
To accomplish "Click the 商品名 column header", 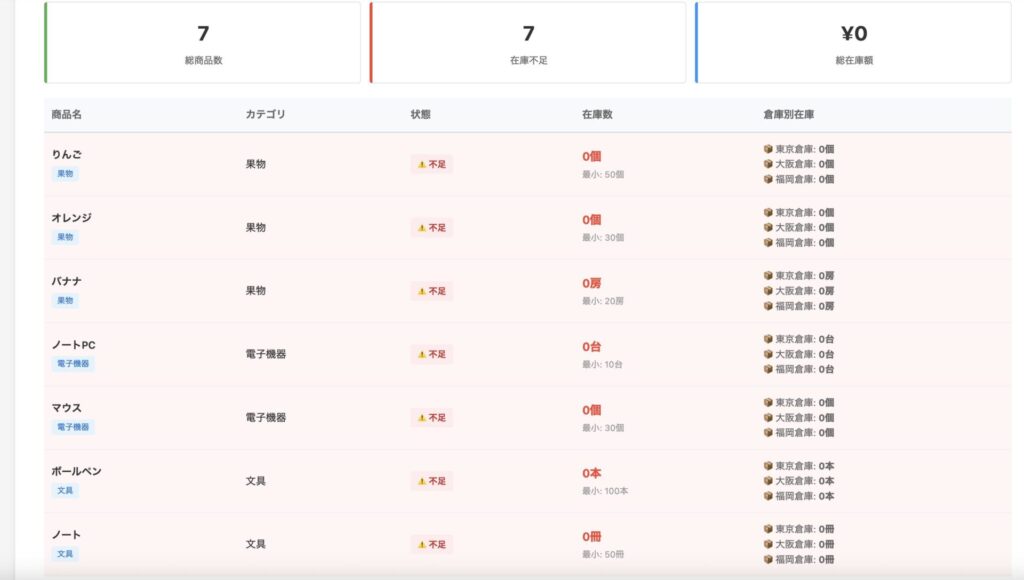I will (67, 115).
